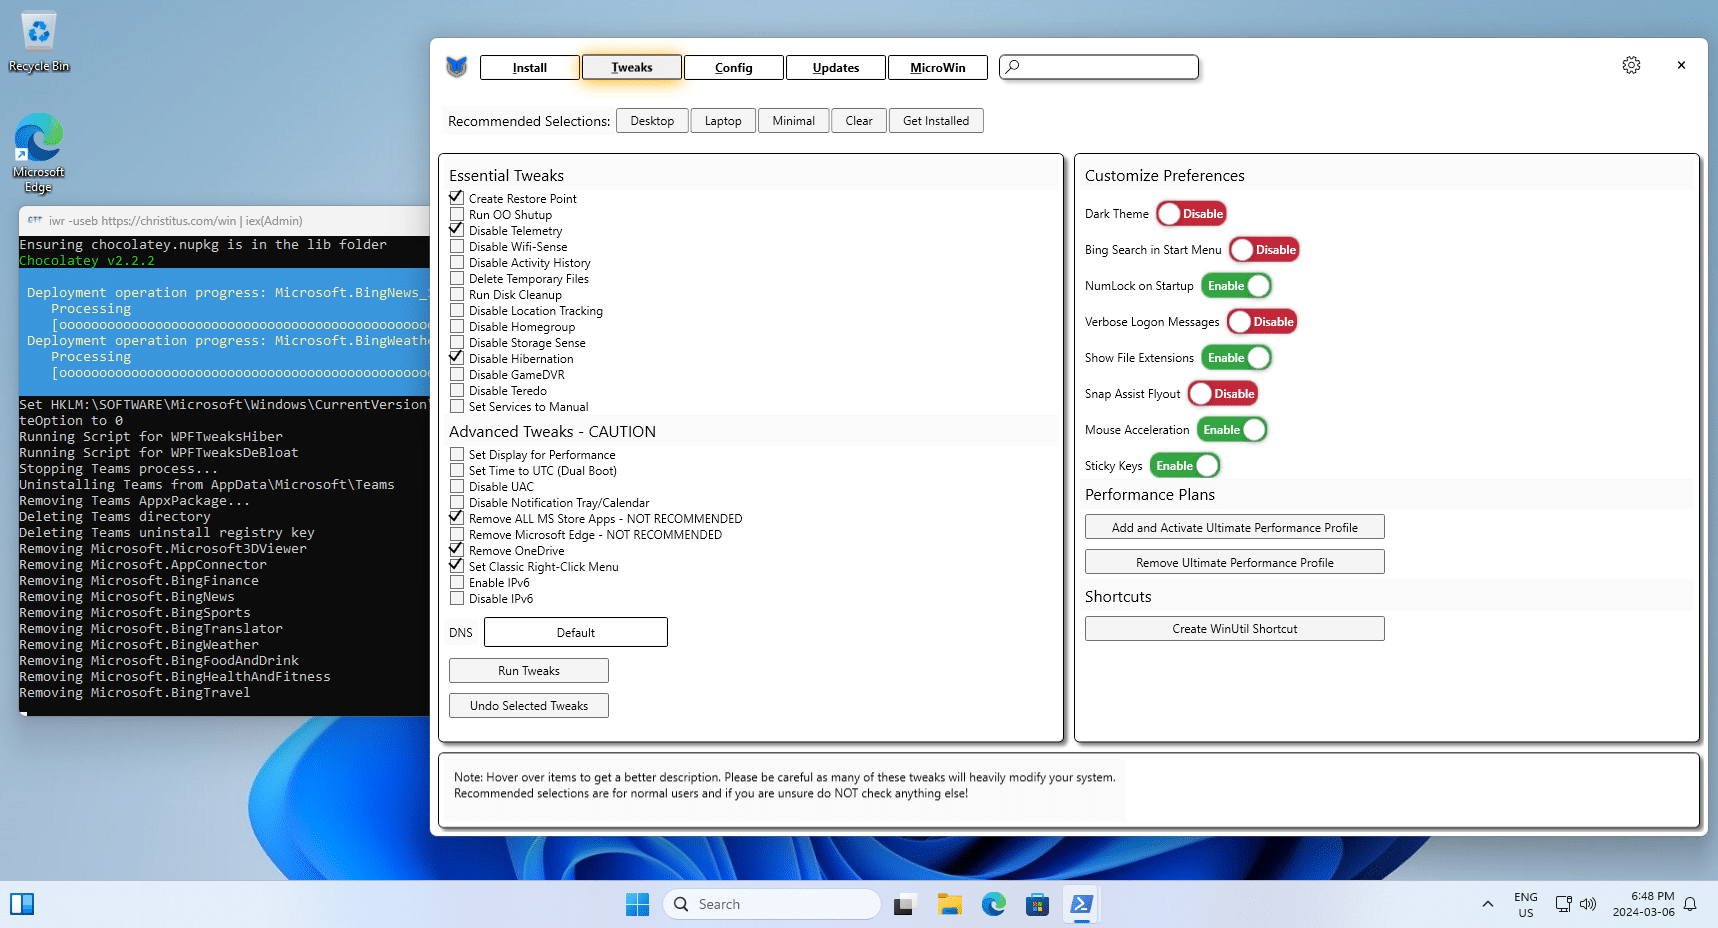Disable Mouse Acceleration toggle
Image resolution: width=1718 pixels, height=928 pixels.
[x=1231, y=429]
